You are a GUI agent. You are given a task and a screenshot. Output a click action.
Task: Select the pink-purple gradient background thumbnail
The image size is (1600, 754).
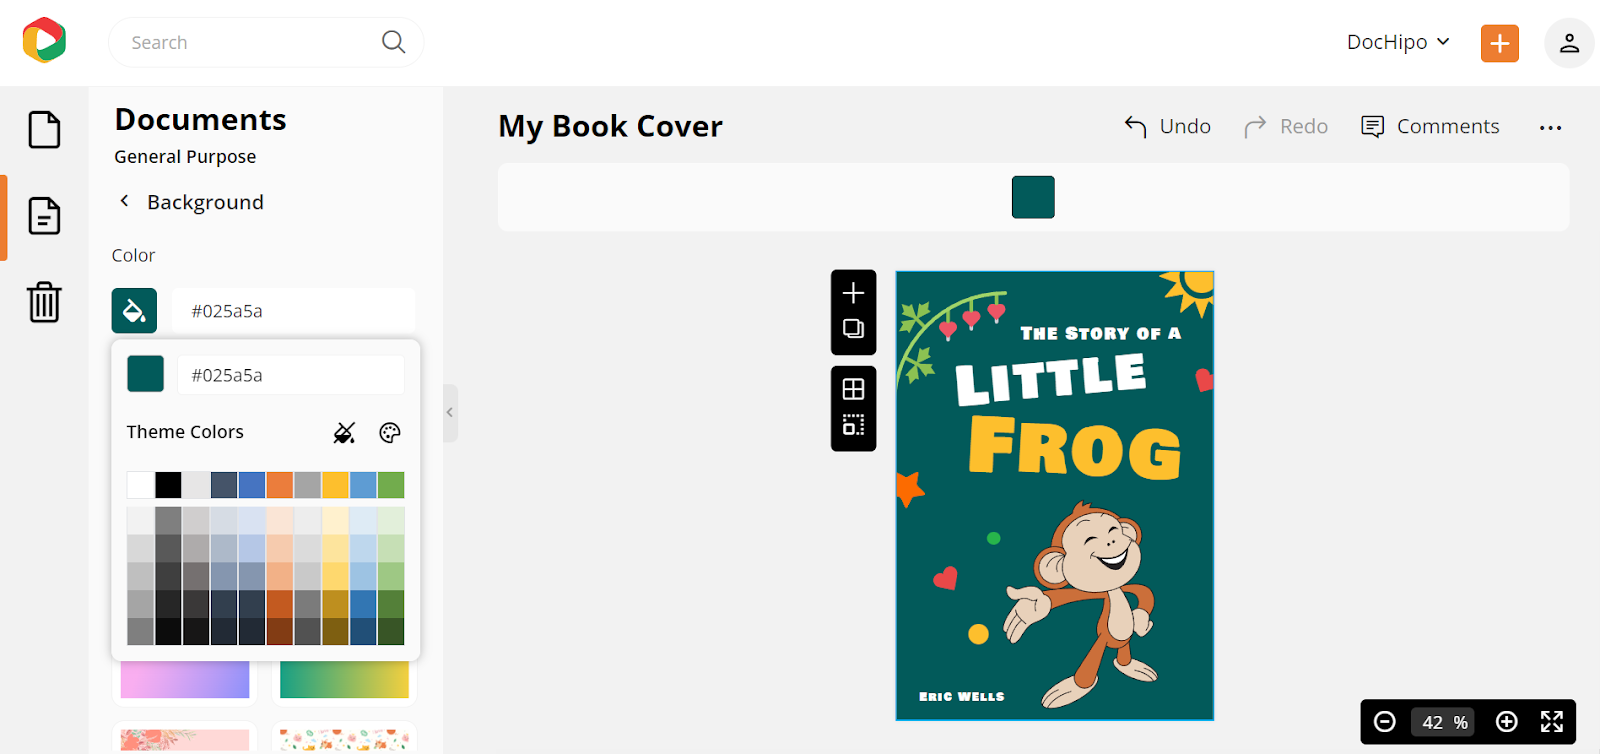click(185, 680)
